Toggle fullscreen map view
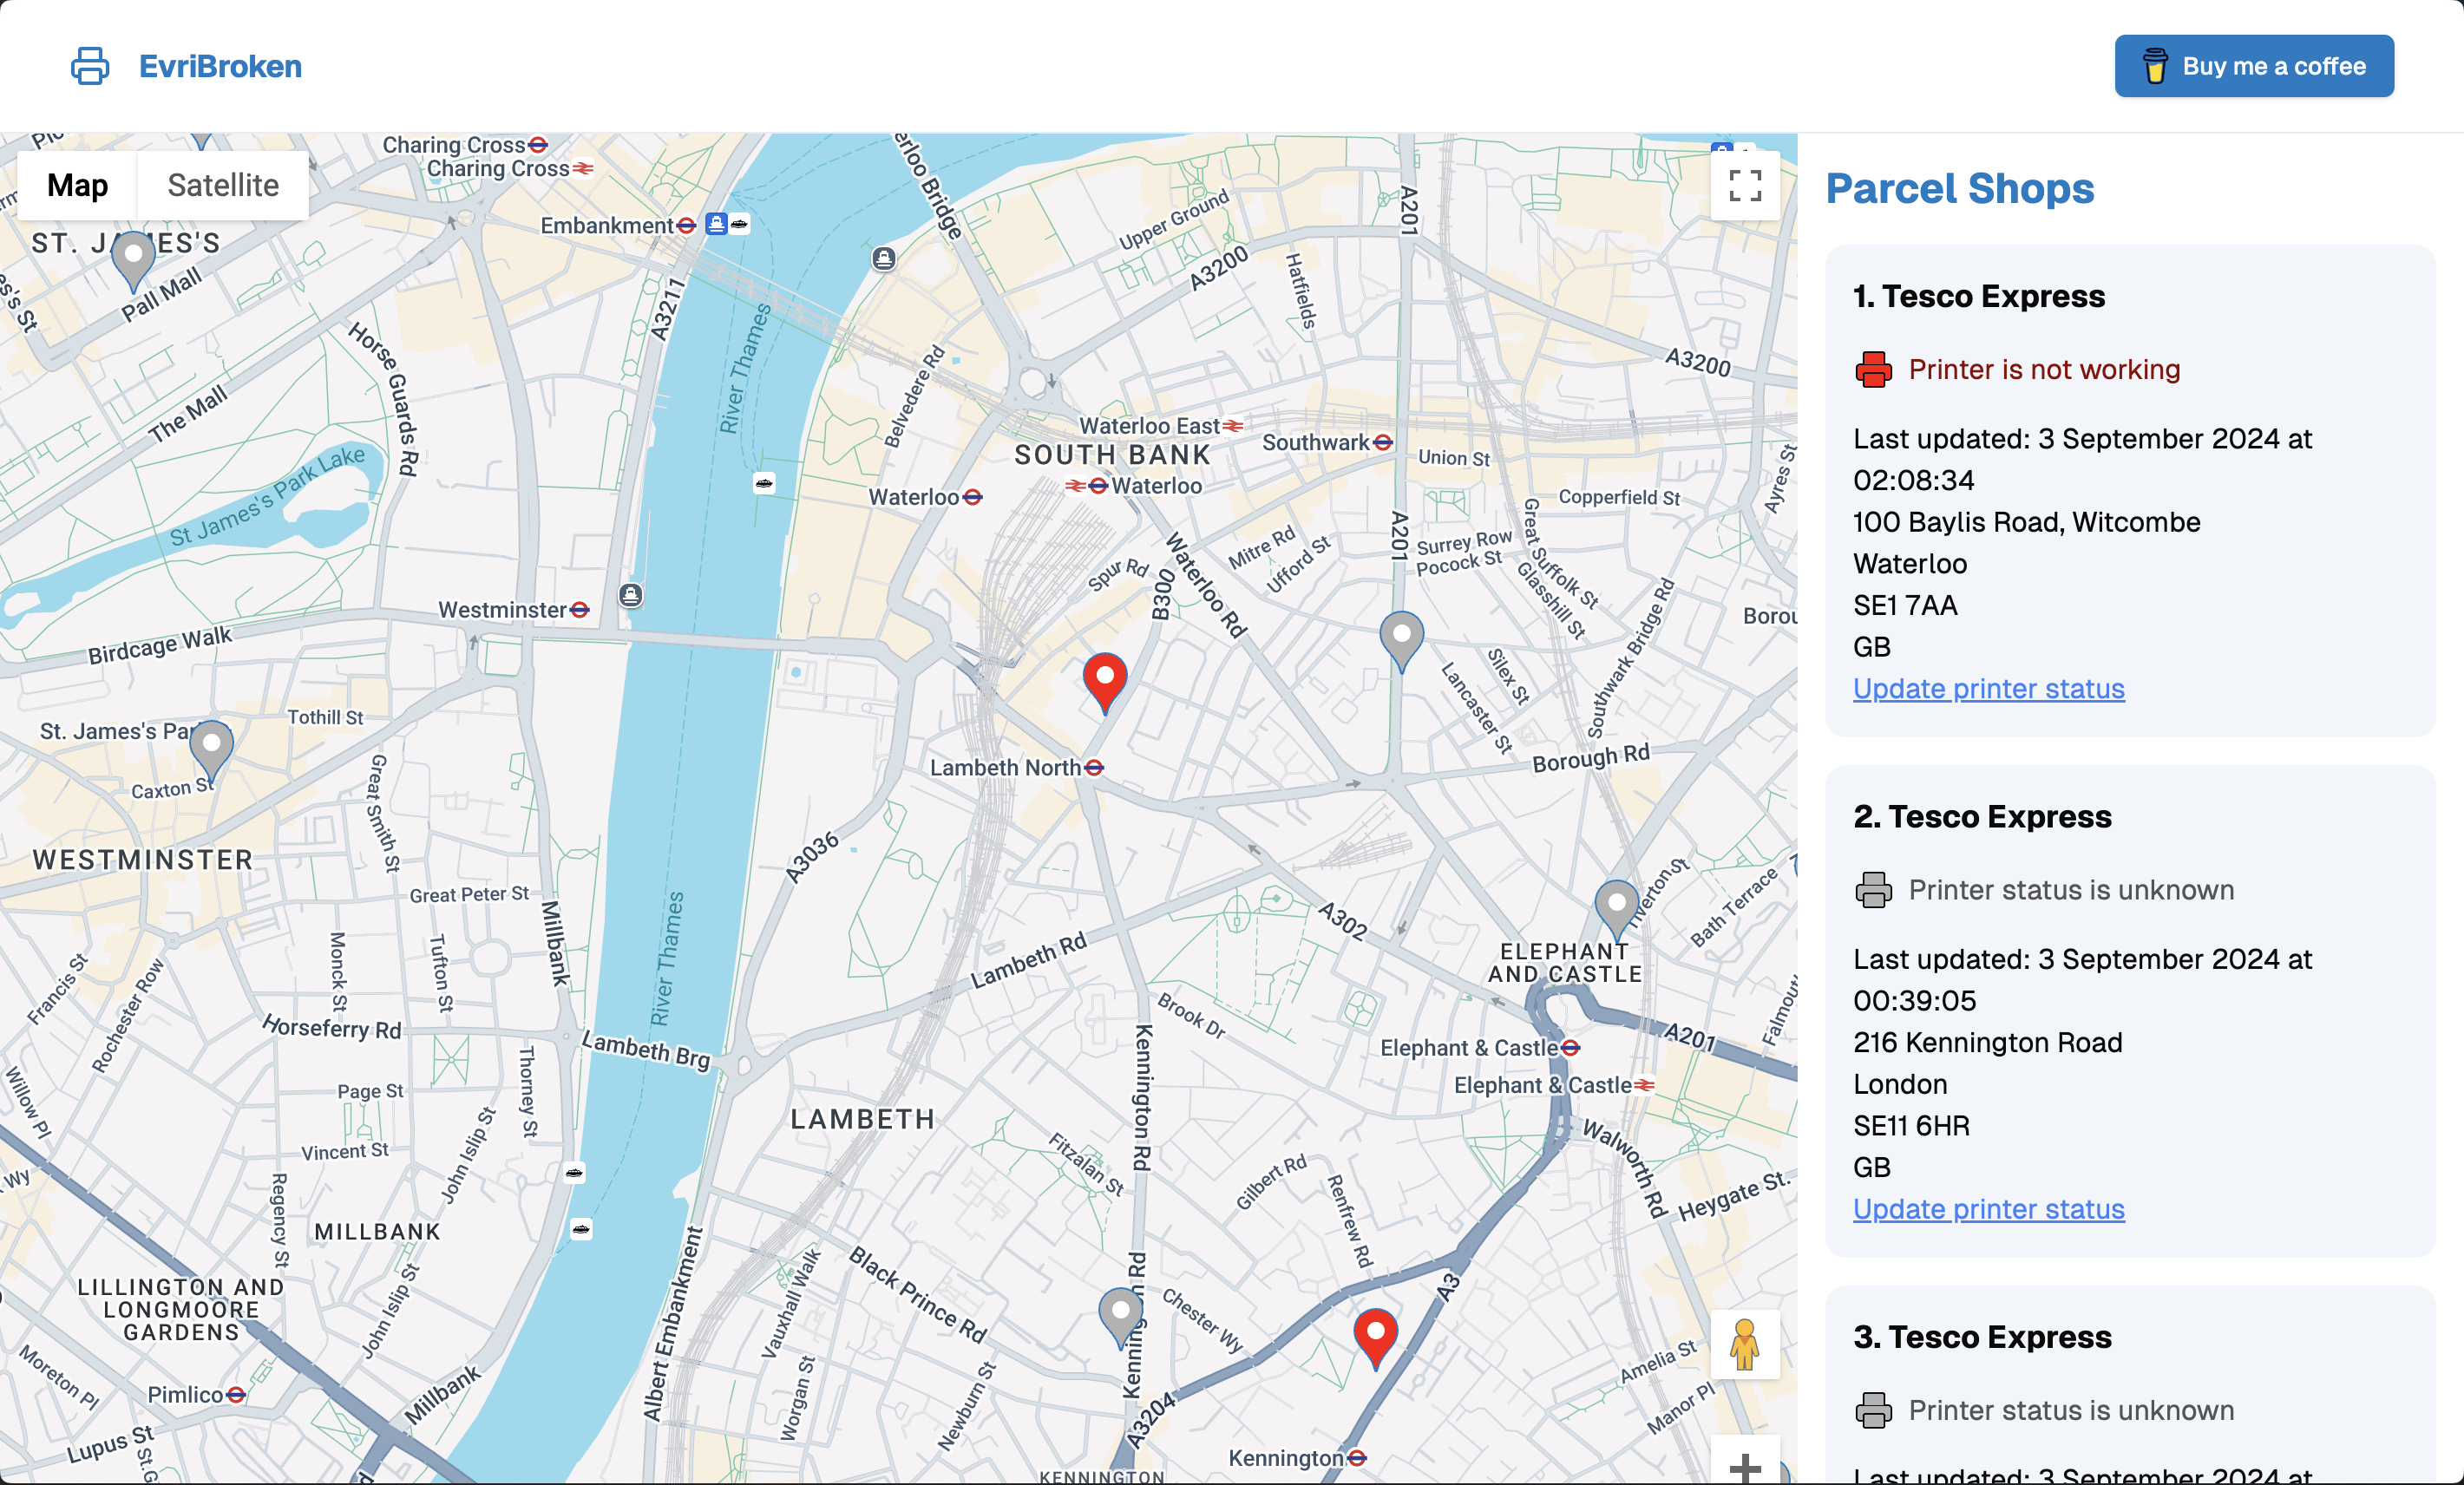The width and height of the screenshot is (2464, 1485). pyautogui.click(x=1744, y=185)
